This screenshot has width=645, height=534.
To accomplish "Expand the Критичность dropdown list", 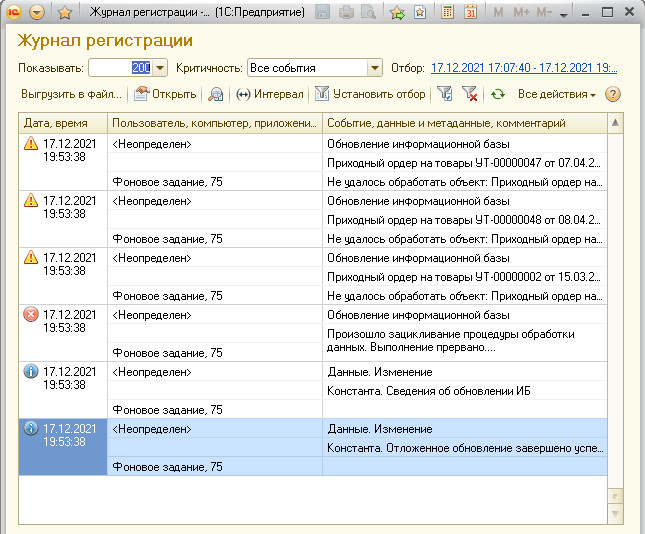I will pyautogui.click(x=375, y=68).
